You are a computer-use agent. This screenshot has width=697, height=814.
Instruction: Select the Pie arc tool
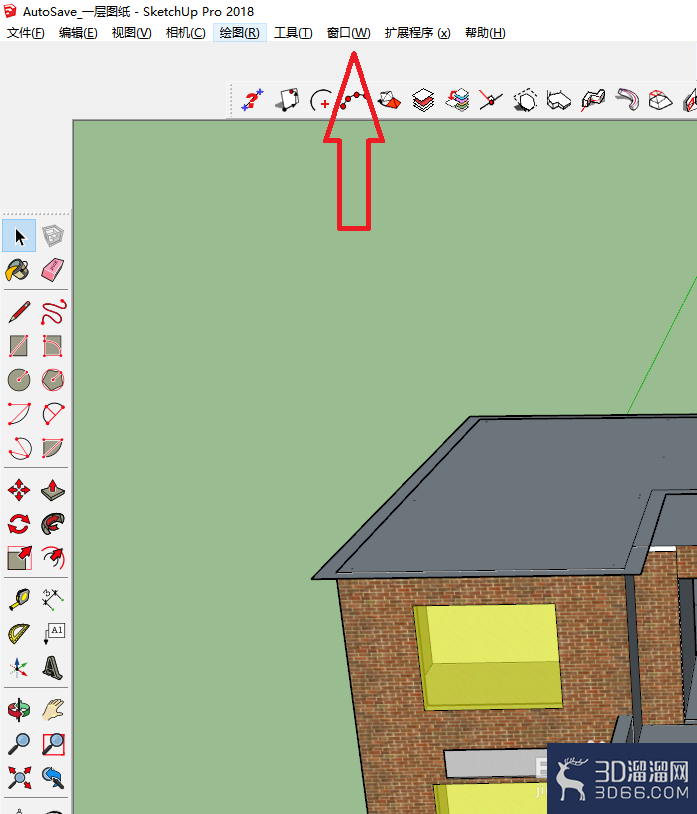point(52,448)
